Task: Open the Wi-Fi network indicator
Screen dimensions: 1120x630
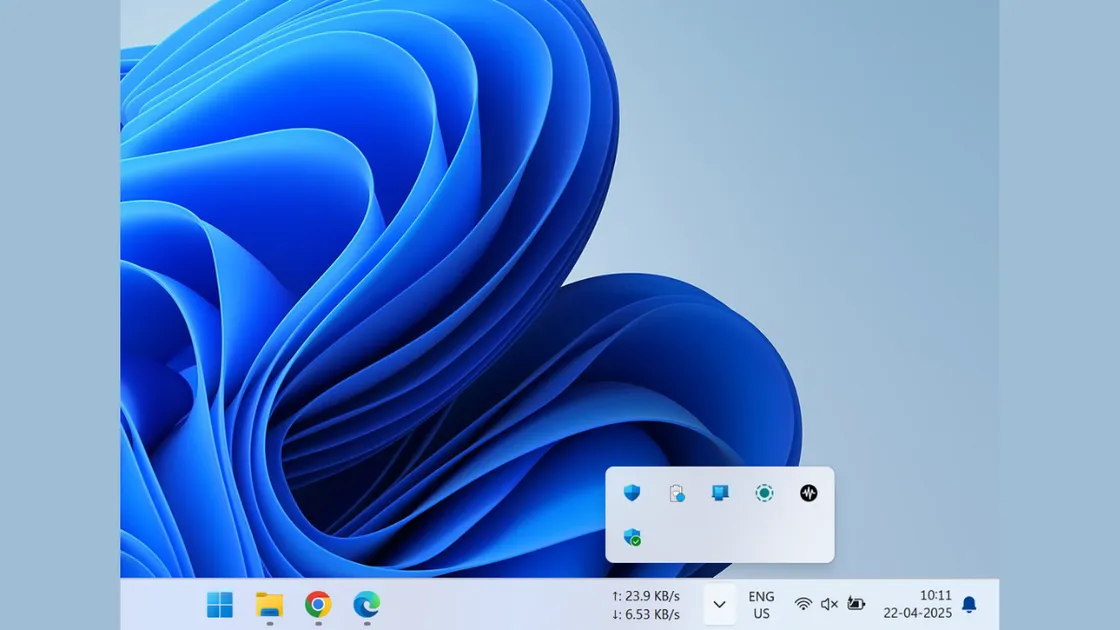Action: (x=803, y=604)
